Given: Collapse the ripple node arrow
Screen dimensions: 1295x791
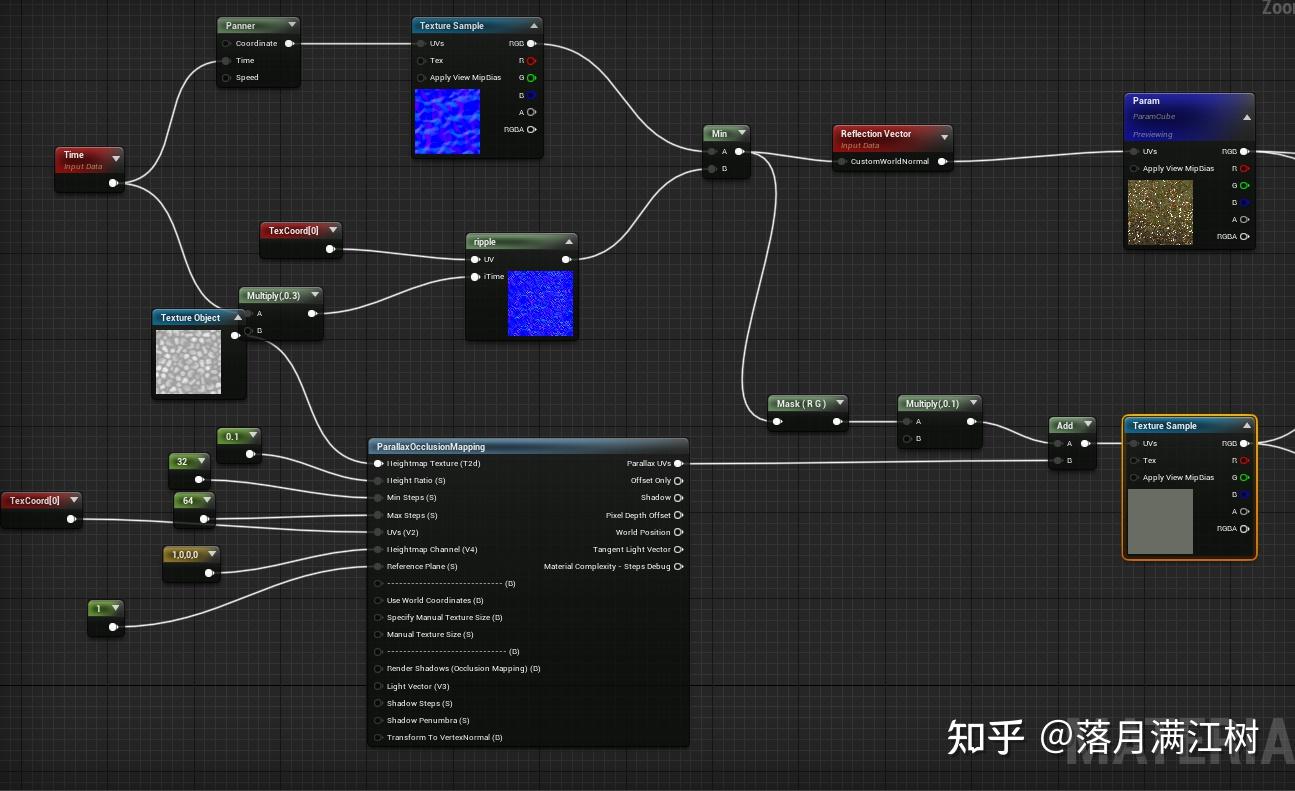Looking at the screenshot, I should pyautogui.click(x=569, y=242).
